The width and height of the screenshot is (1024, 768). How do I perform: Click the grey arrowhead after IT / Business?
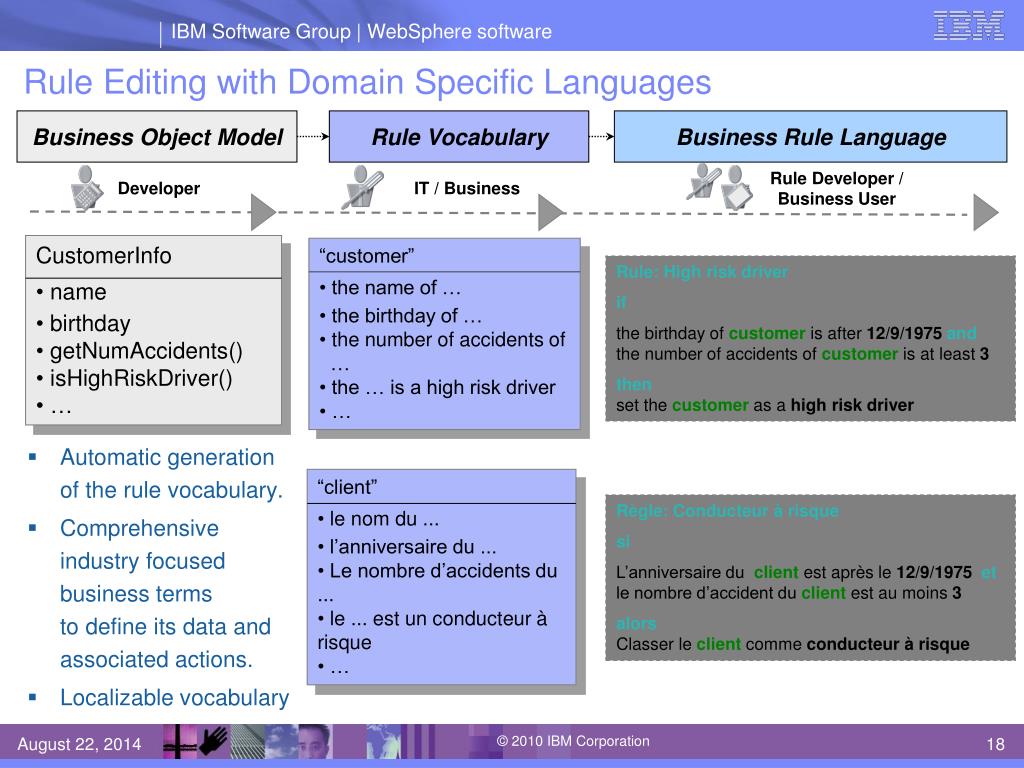[551, 212]
